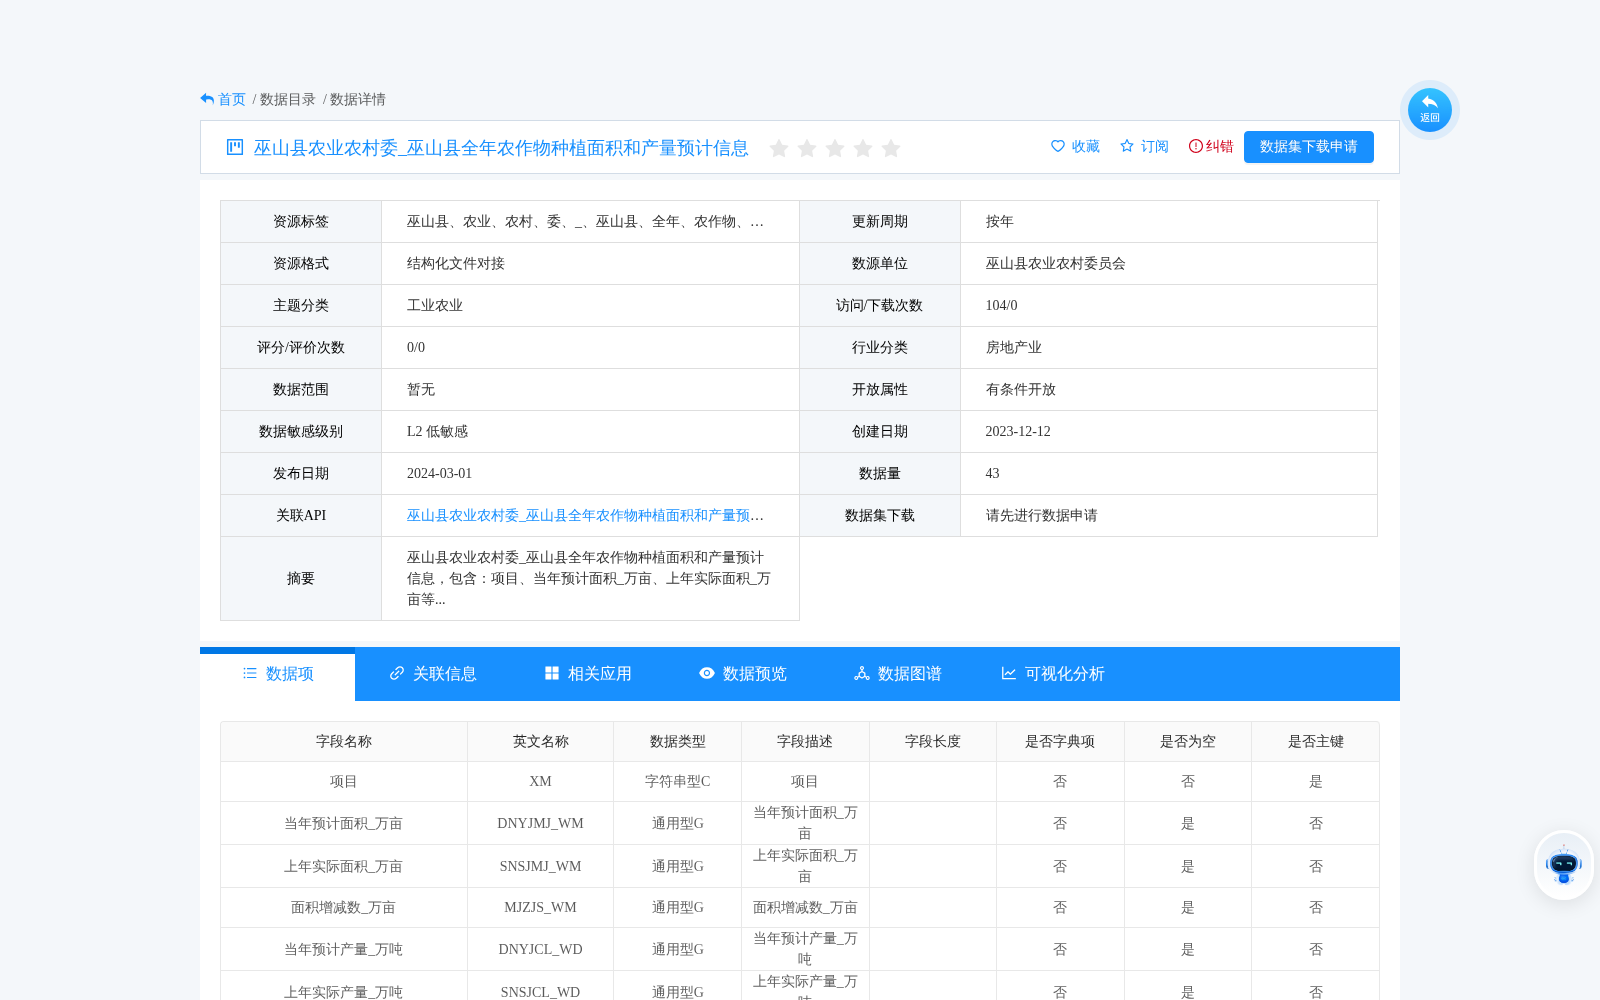Click the 字段名称 column header
Image resolution: width=1600 pixels, height=1000 pixels.
pos(344,742)
